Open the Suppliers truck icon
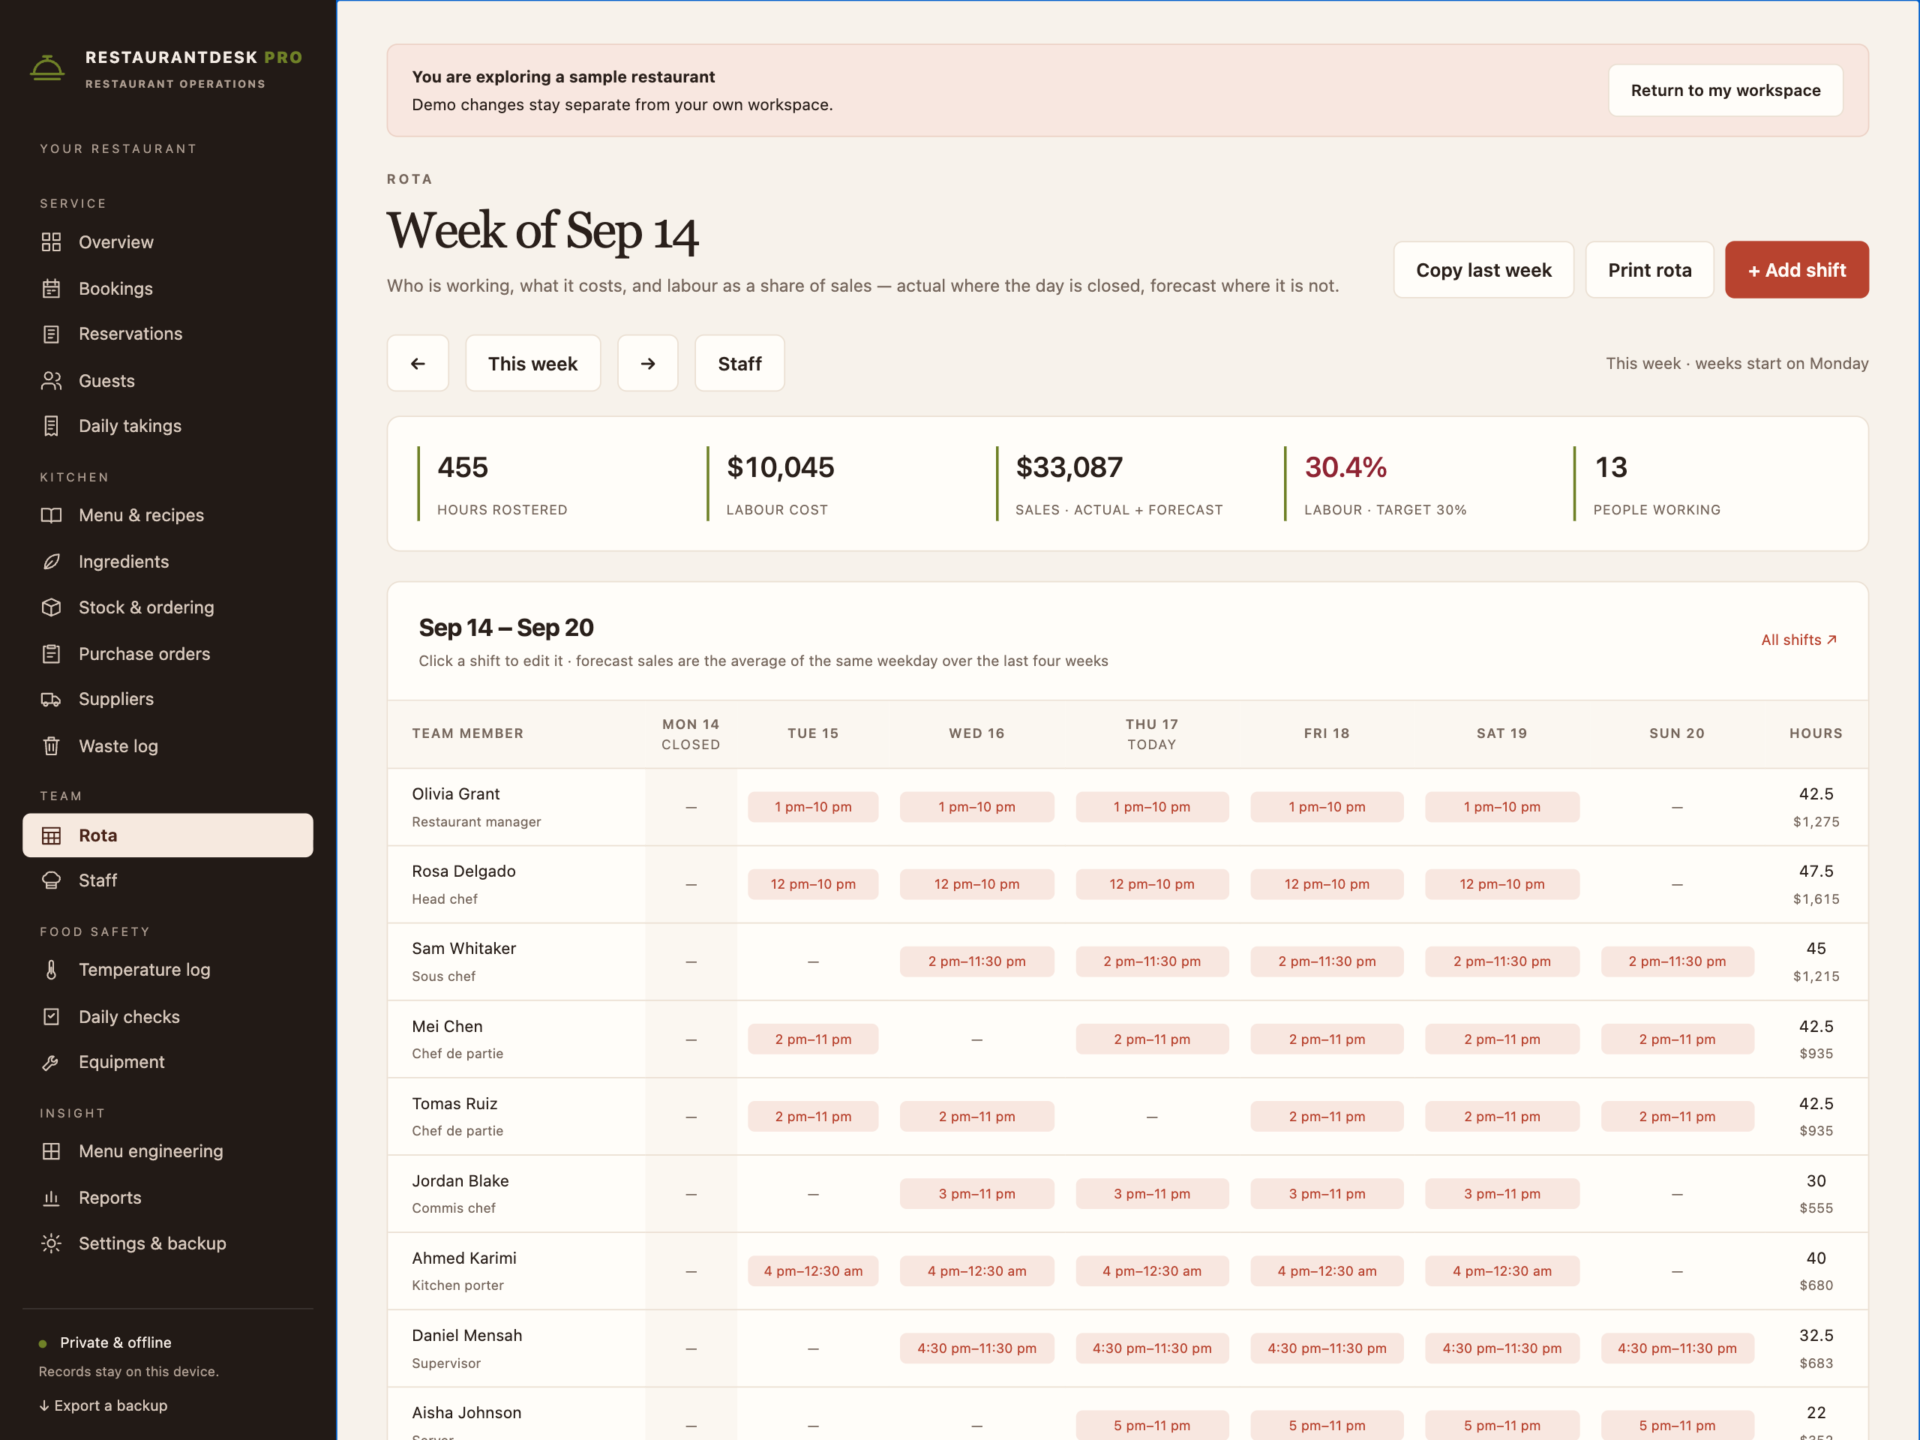Viewport: 1920px width, 1440px height. tap(51, 699)
